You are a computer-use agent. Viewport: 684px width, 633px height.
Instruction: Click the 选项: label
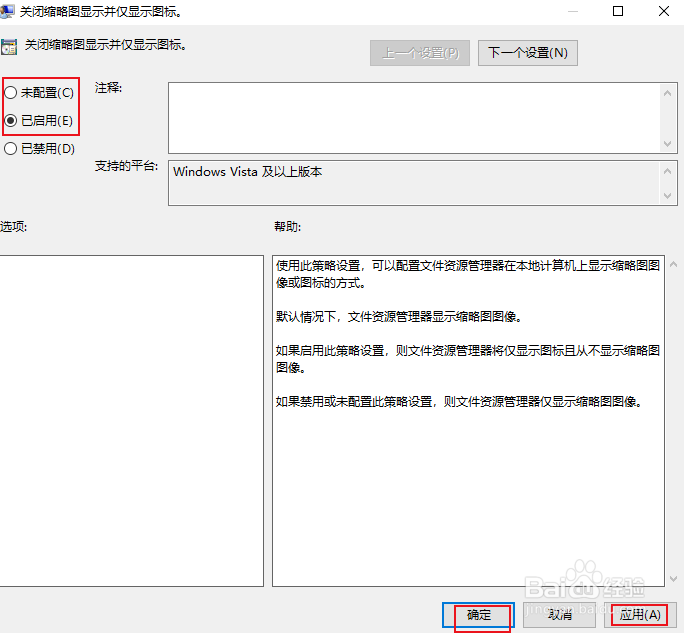click(x=14, y=226)
